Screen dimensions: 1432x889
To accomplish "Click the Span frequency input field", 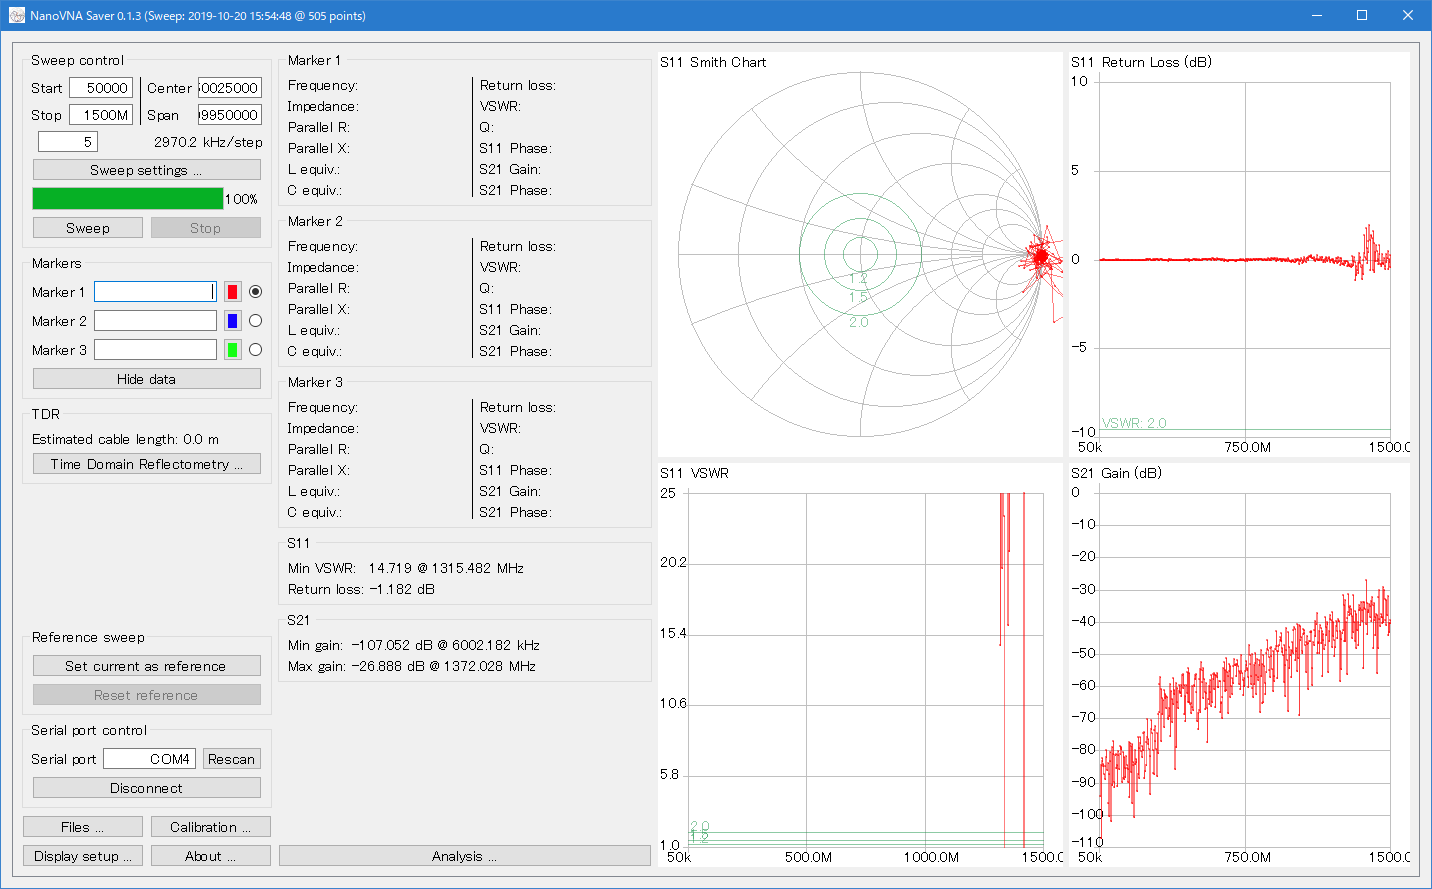I will (x=229, y=115).
